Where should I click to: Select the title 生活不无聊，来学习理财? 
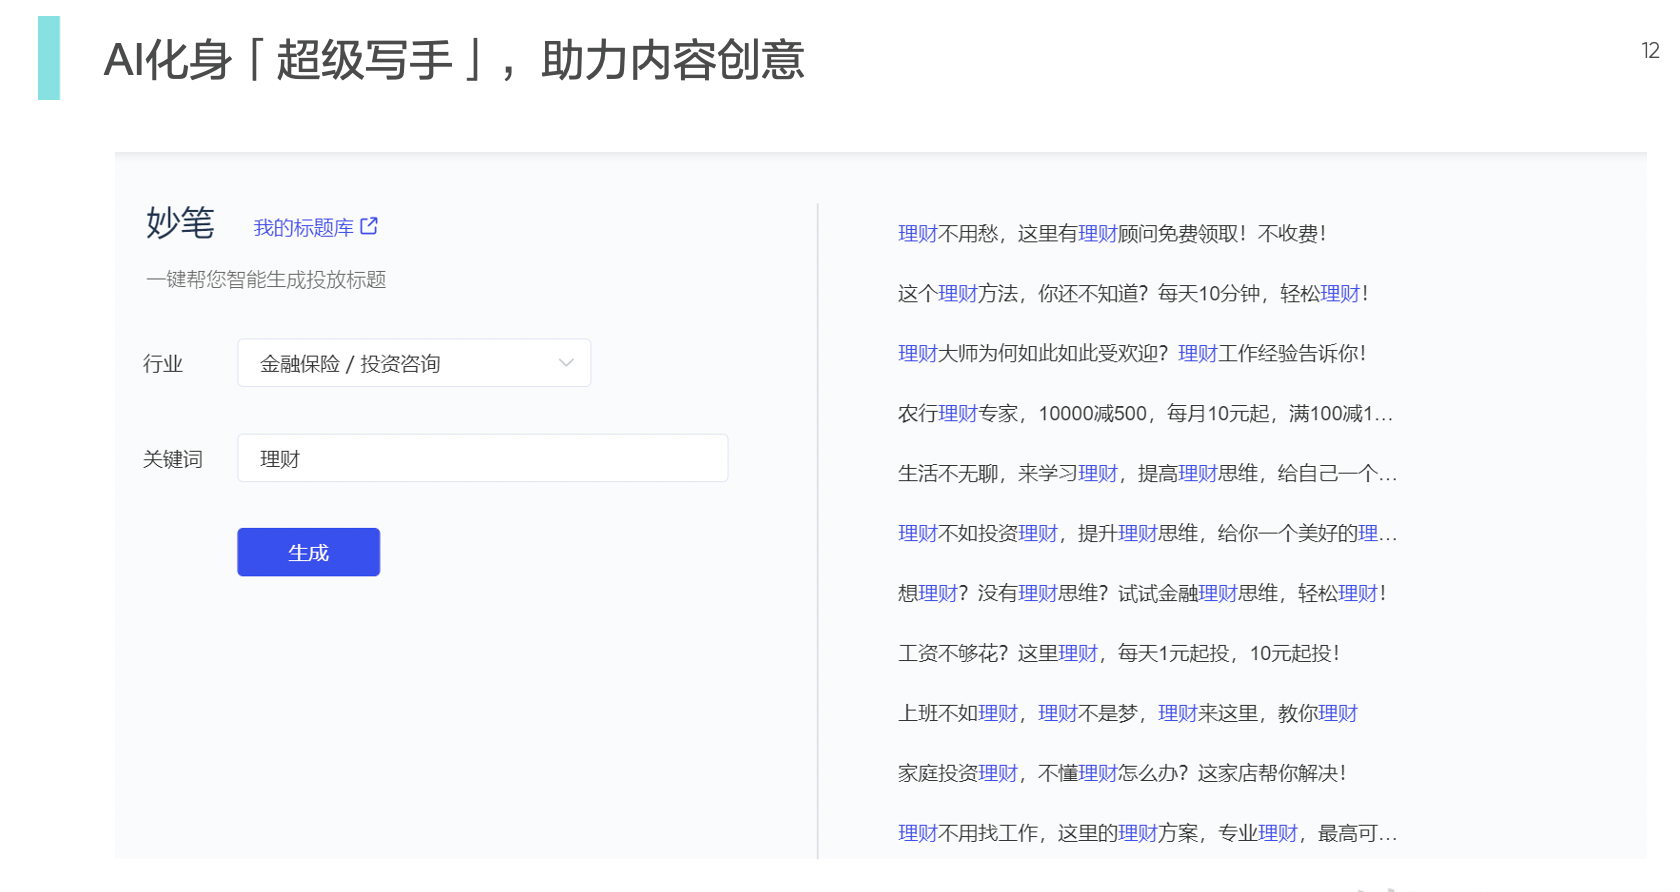(1146, 474)
